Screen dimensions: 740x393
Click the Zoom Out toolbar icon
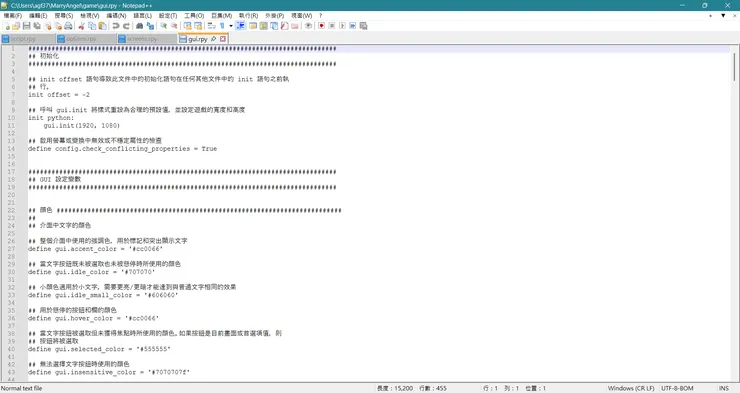[x=174, y=26]
